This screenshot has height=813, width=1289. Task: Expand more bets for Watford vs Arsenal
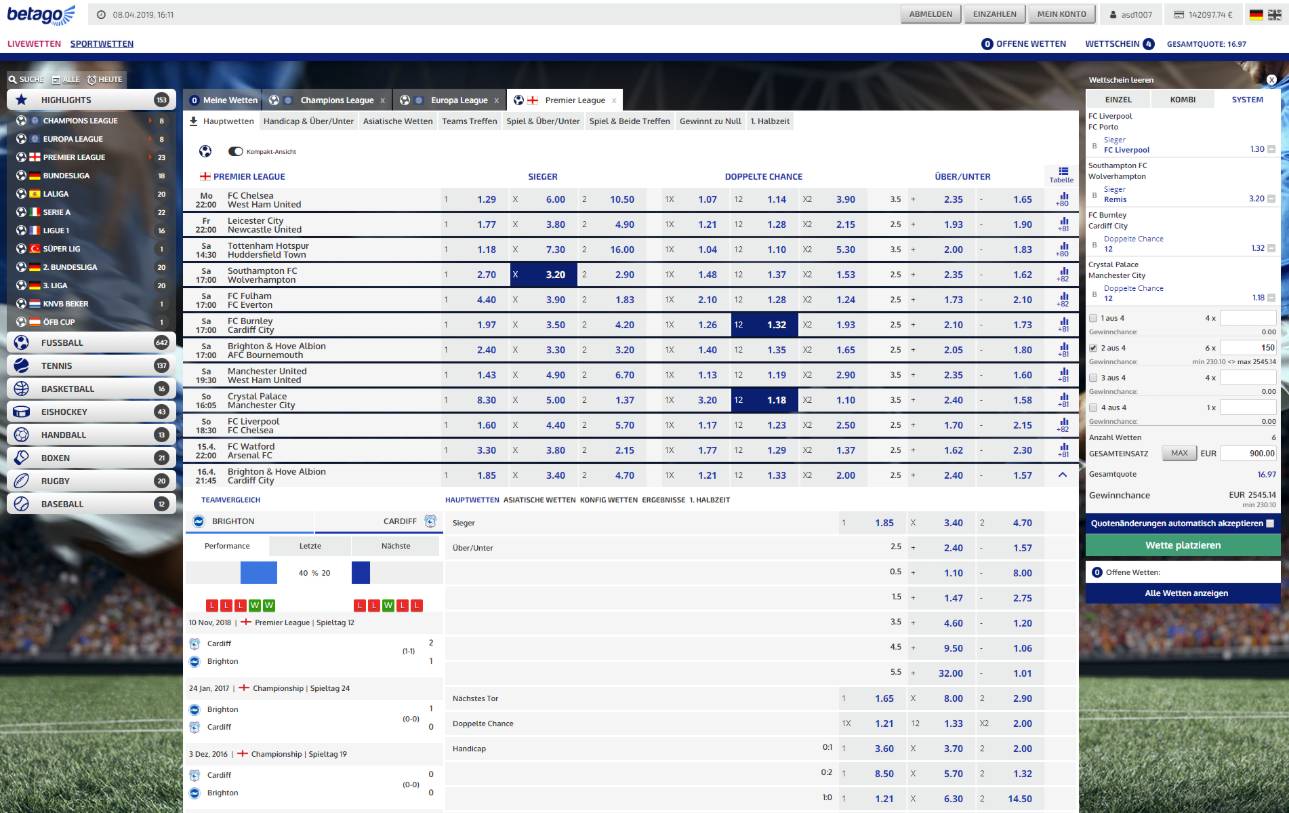point(1062,450)
